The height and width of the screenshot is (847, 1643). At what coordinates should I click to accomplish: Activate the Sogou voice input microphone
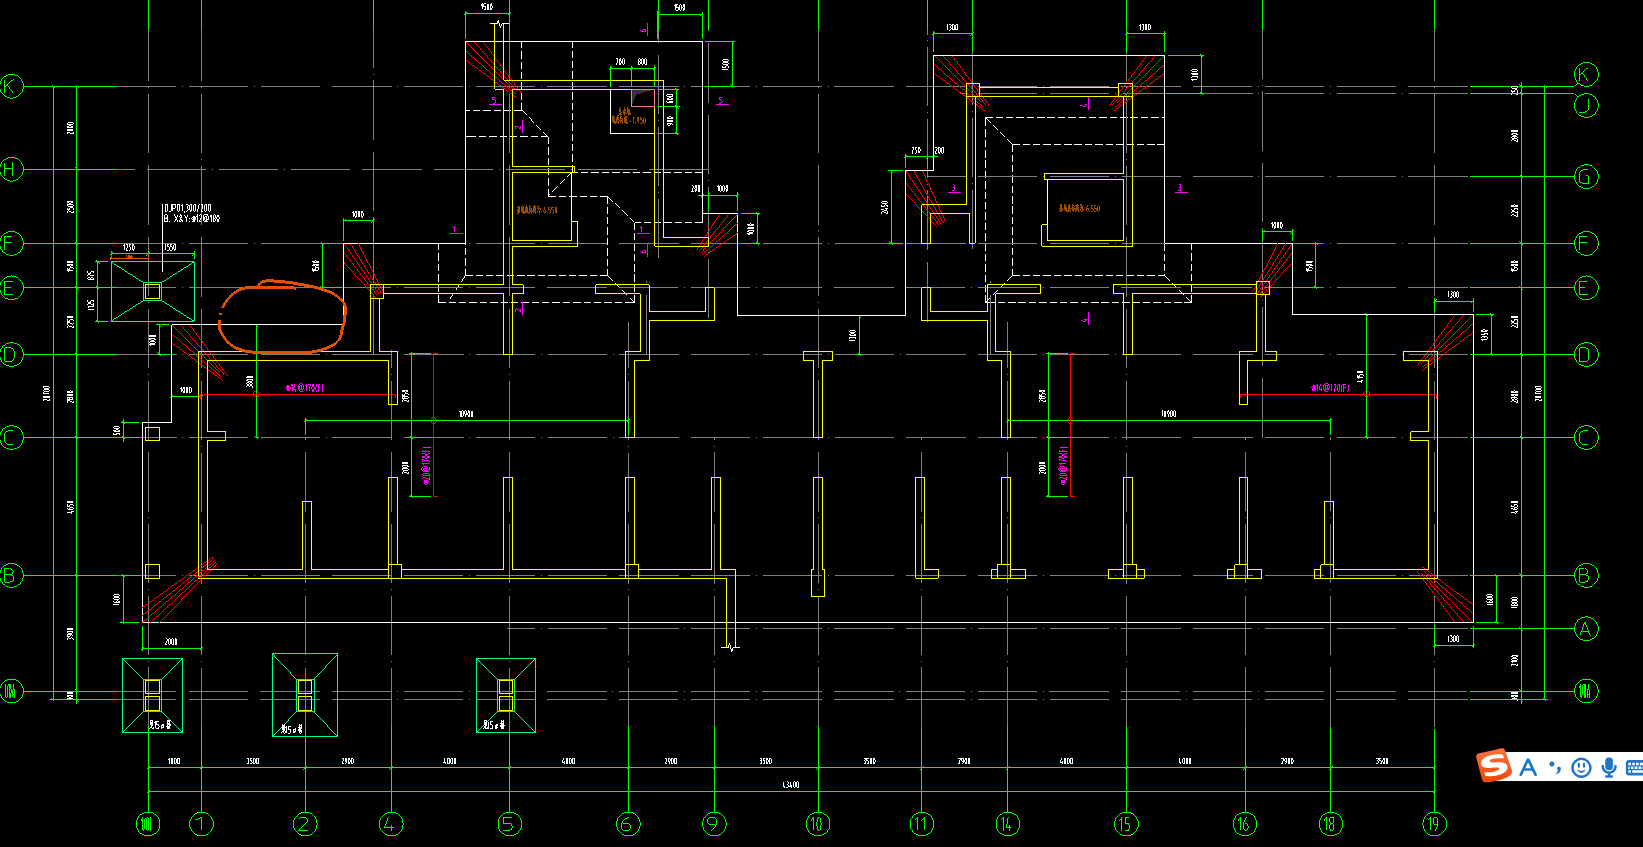tap(1609, 767)
